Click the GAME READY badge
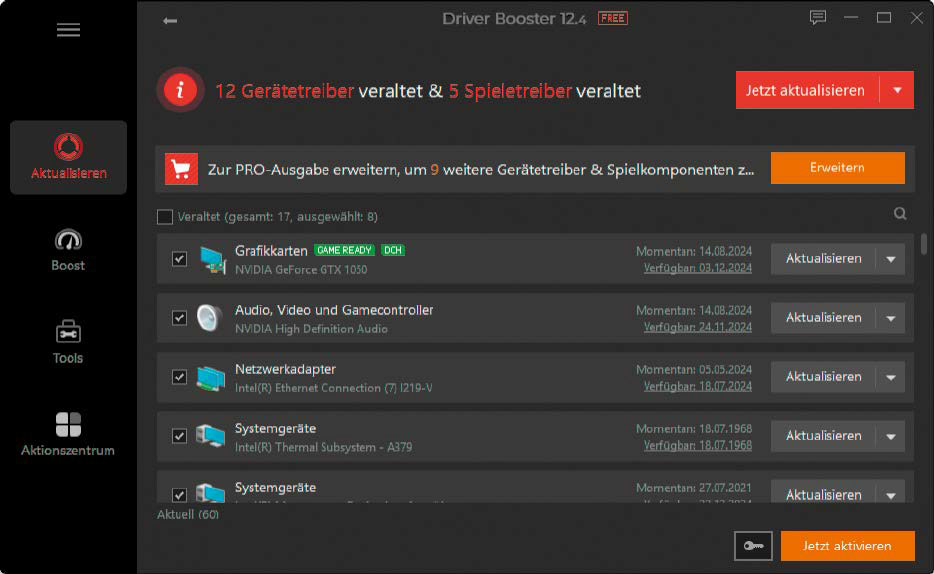Image resolution: width=934 pixels, height=574 pixels. click(x=344, y=250)
